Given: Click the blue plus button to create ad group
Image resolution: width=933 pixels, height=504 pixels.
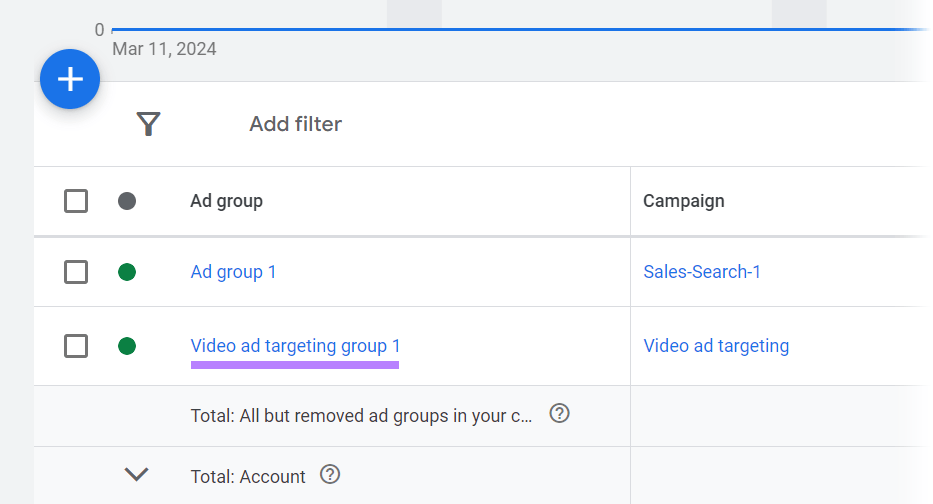Looking at the screenshot, I should coord(70,79).
